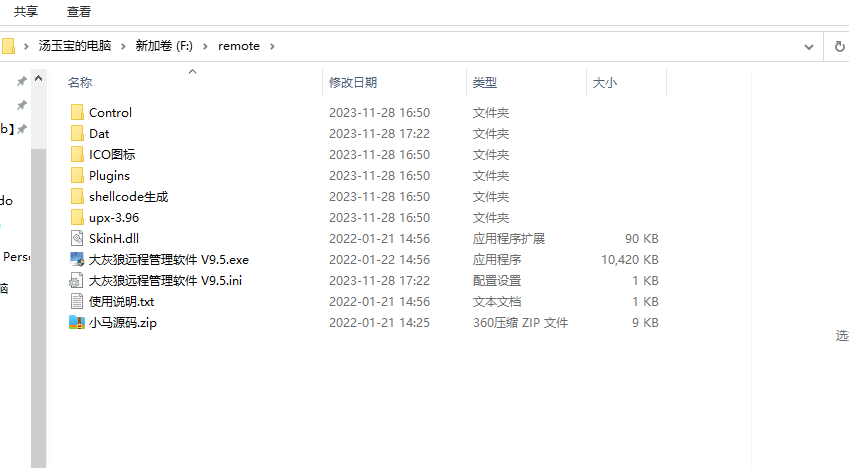This screenshot has height=468, width=849.
Task: Select the 使用说明.txt file name
Action: click(x=121, y=302)
